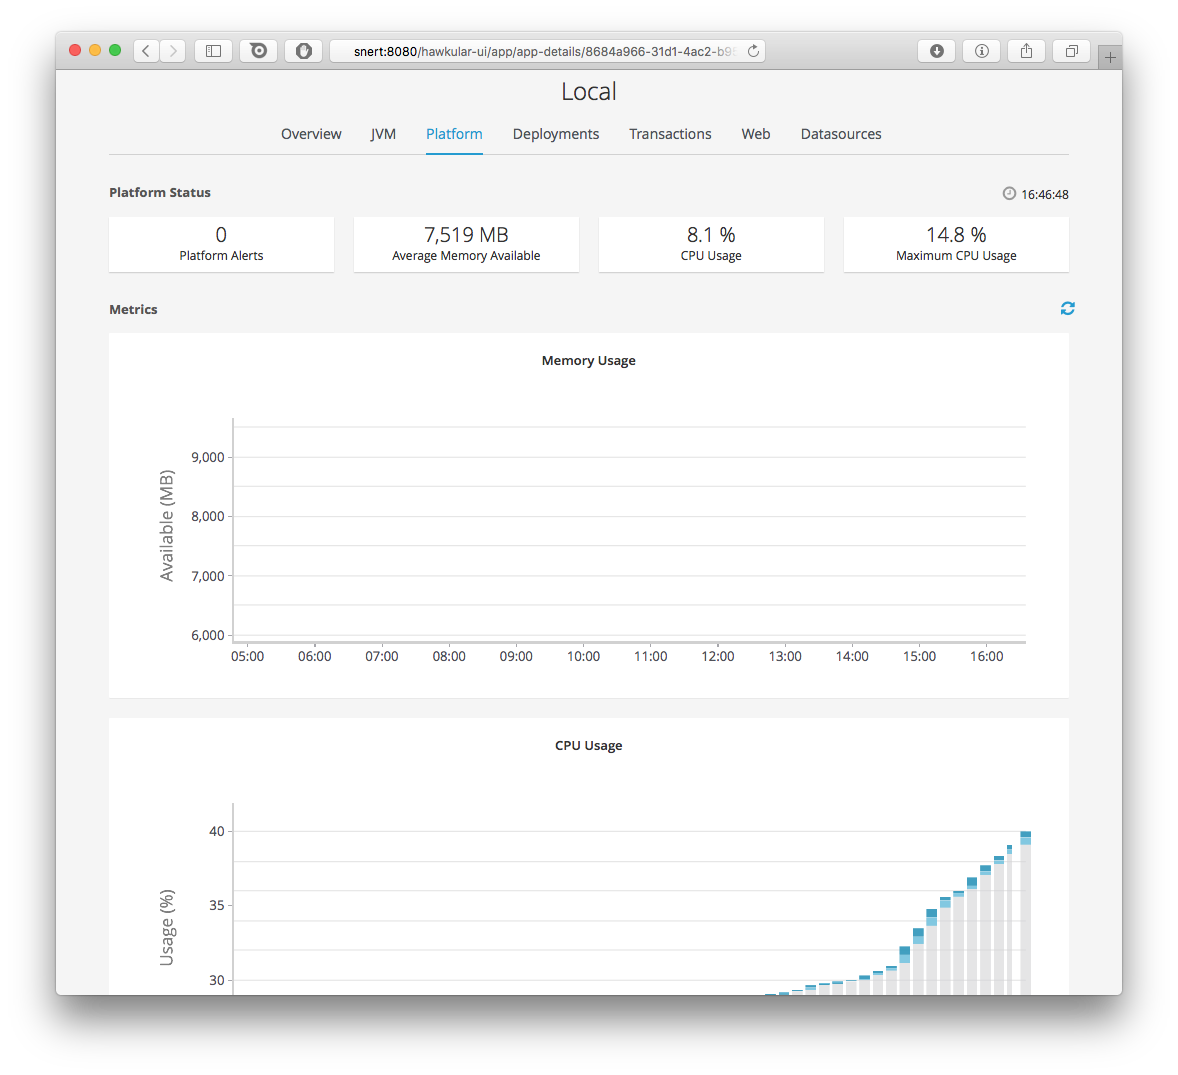Open the info extension button
The height and width of the screenshot is (1075, 1178).
coord(981,51)
